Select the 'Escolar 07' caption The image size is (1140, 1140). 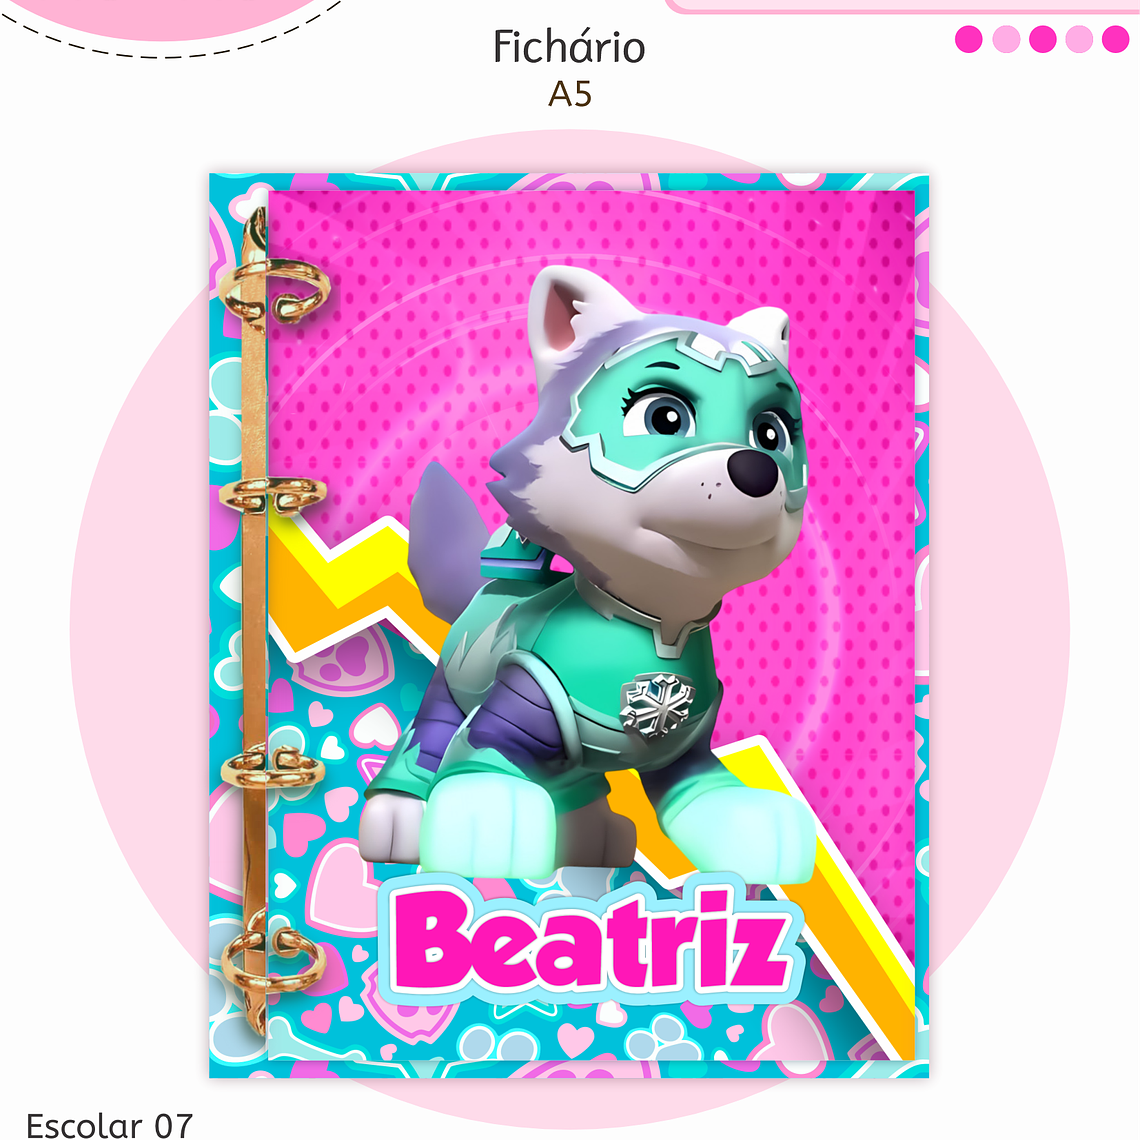[x=109, y=1125]
